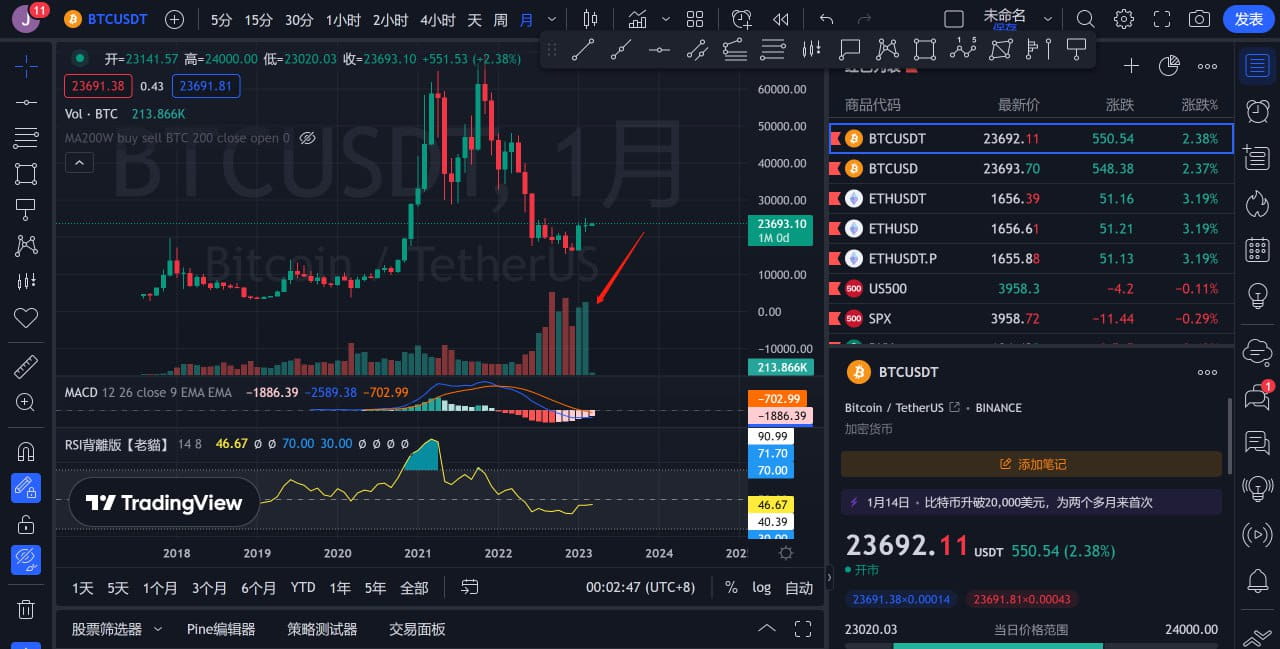Toggle hide all drawings eye icon

[x=26, y=560]
